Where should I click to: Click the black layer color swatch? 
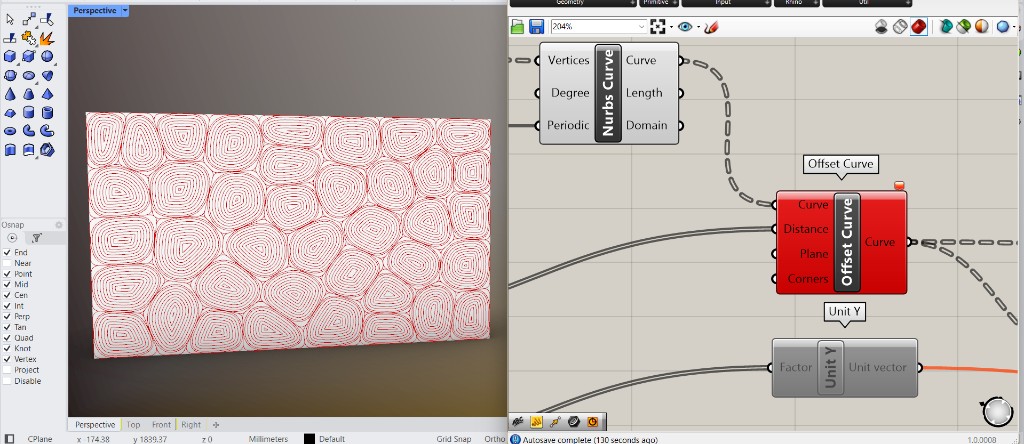click(x=309, y=439)
